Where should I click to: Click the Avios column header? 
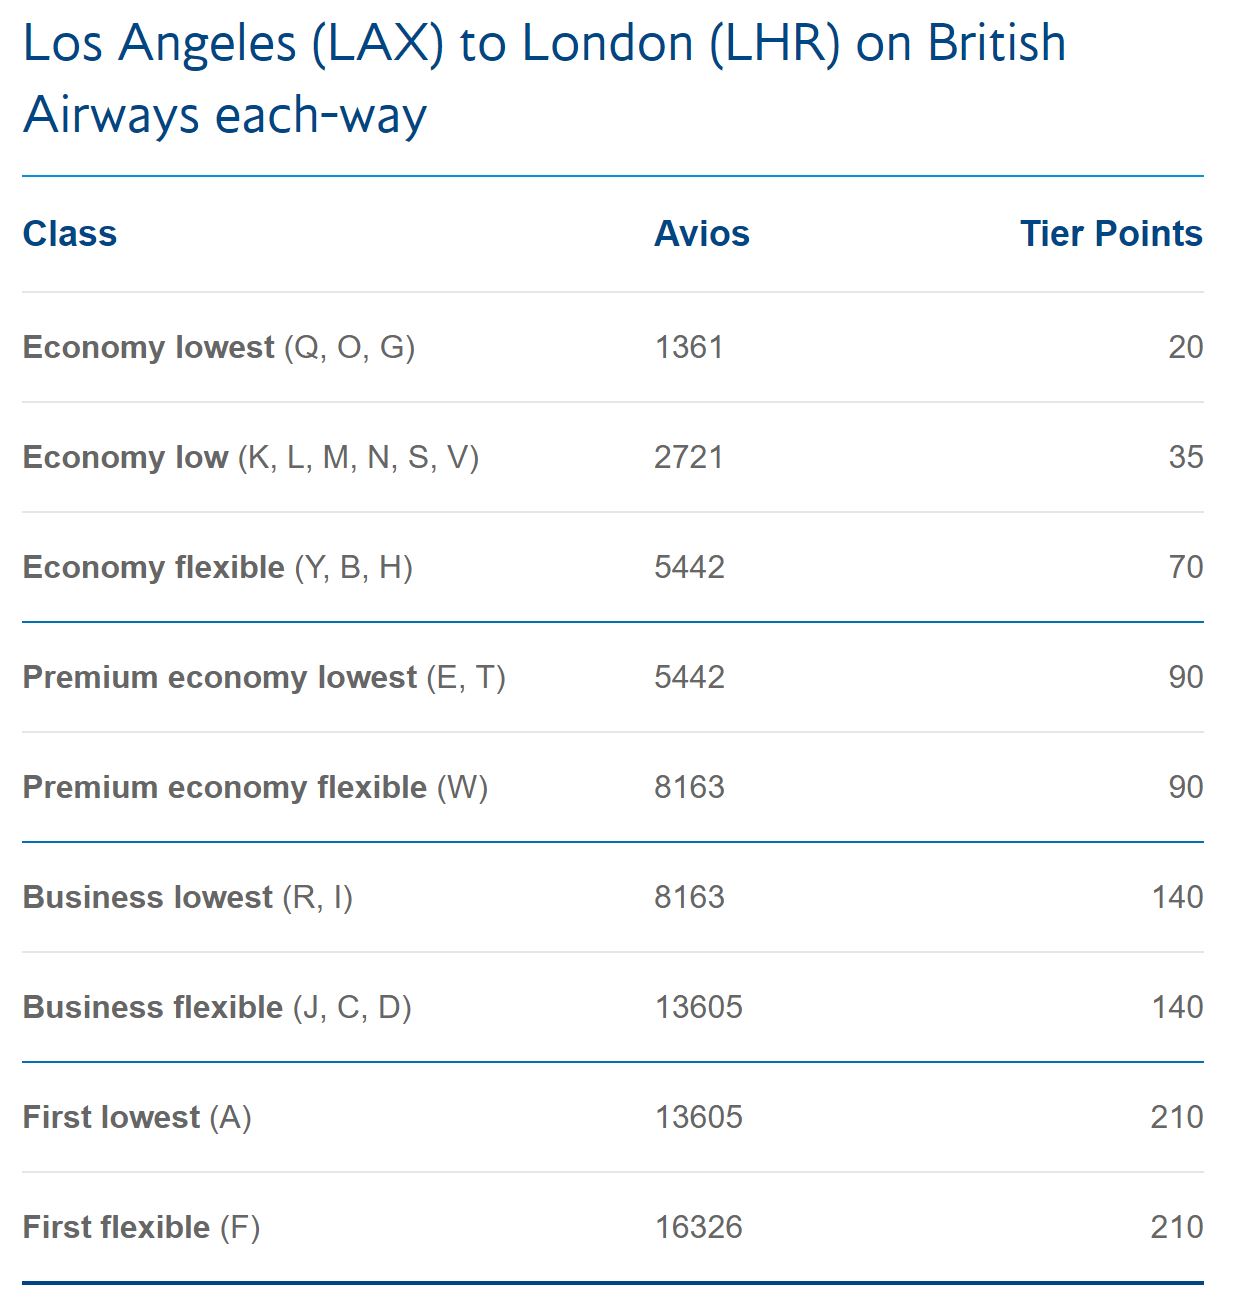702,234
